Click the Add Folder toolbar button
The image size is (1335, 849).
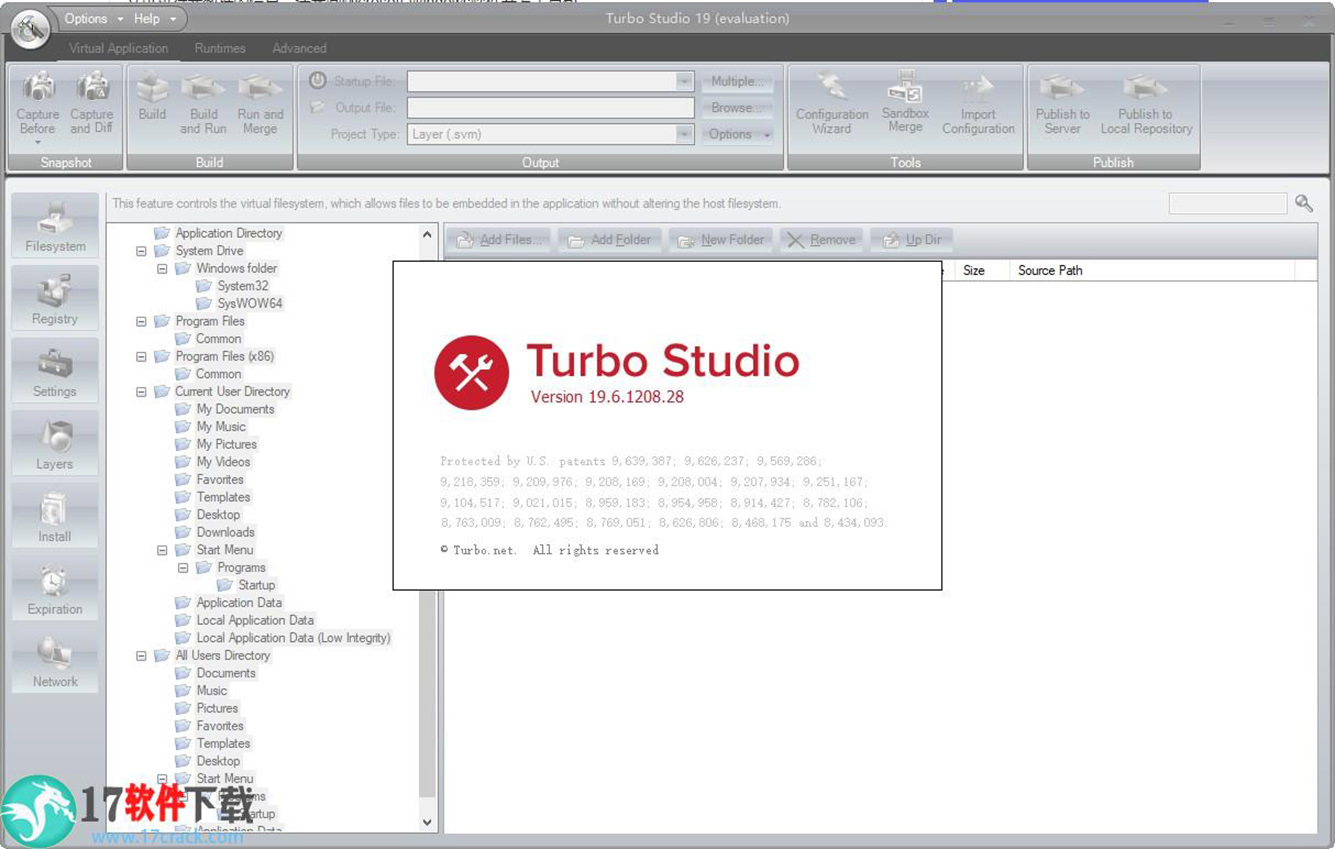[x=609, y=240]
